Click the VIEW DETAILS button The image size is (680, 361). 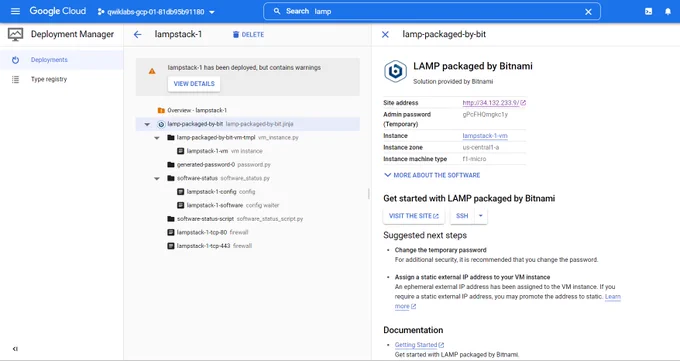[x=194, y=84]
